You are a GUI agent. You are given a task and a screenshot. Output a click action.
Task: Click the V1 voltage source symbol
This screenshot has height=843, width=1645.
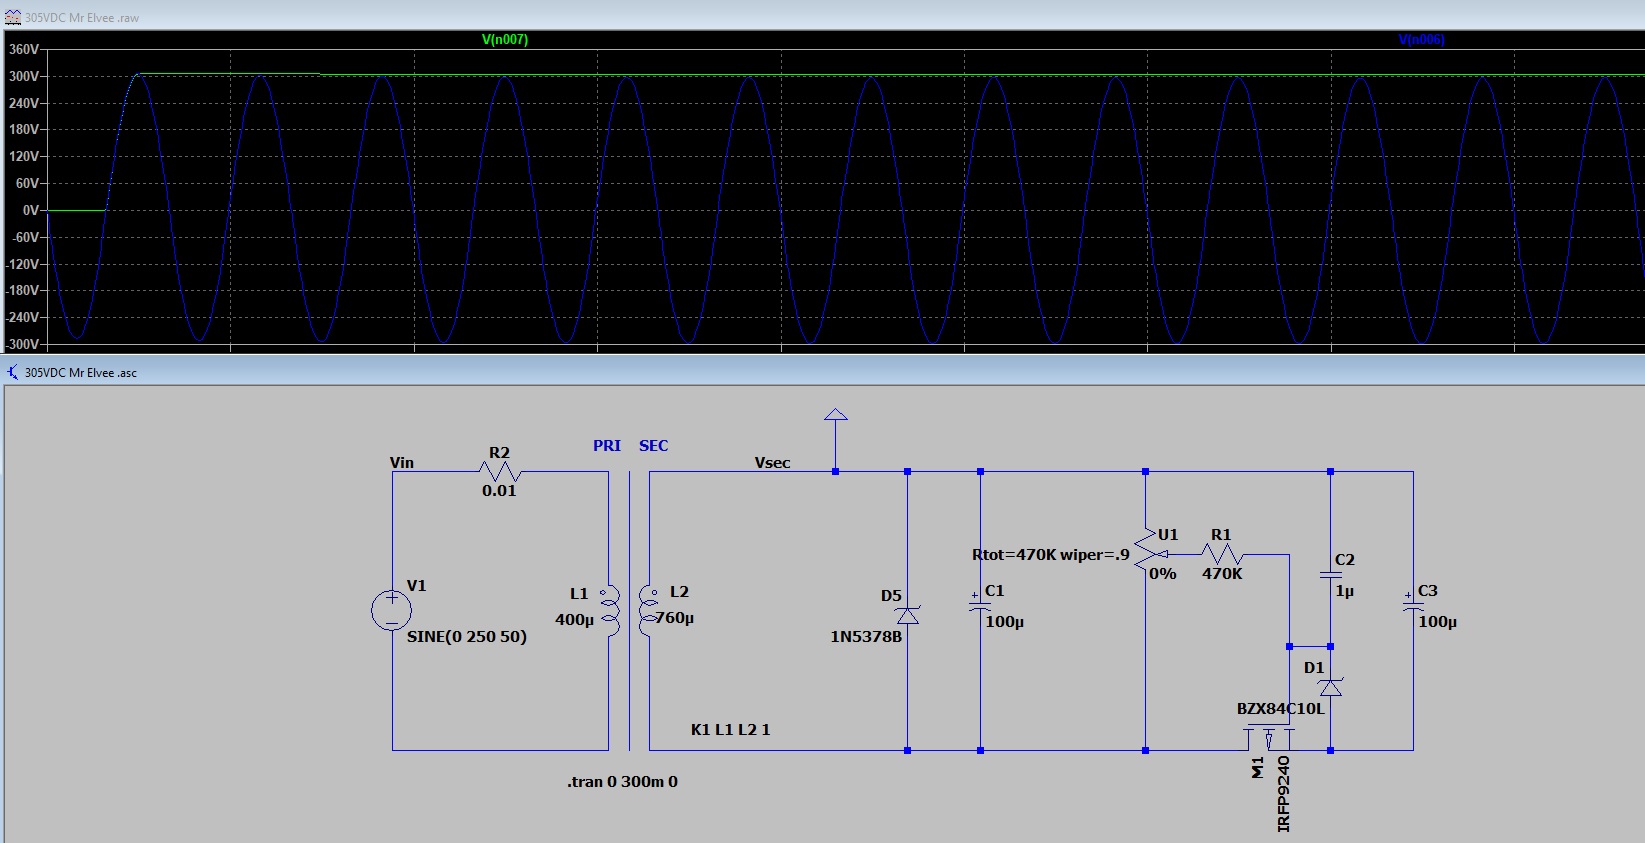tap(391, 610)
